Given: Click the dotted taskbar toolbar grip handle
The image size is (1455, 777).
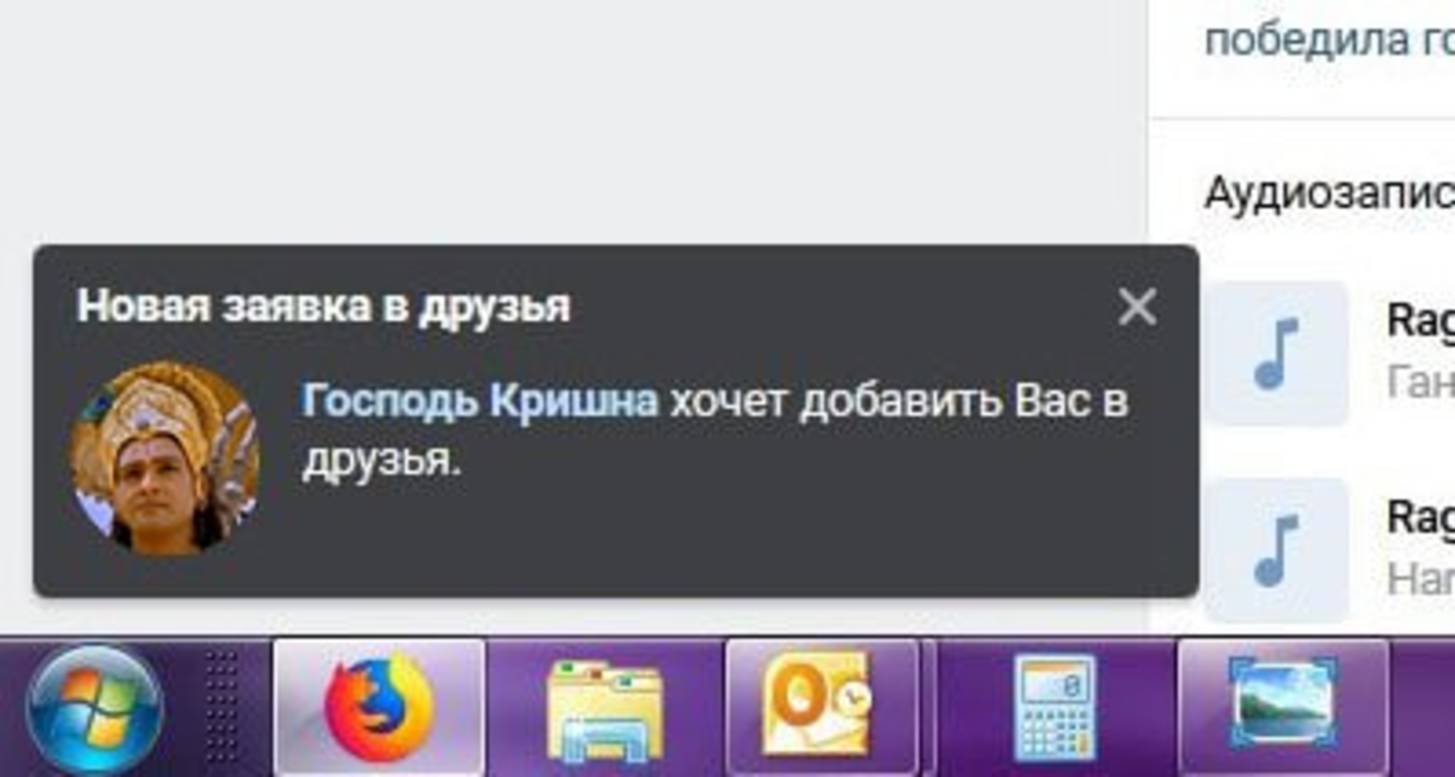Looking at the screenshot, I should coord(220,708).
